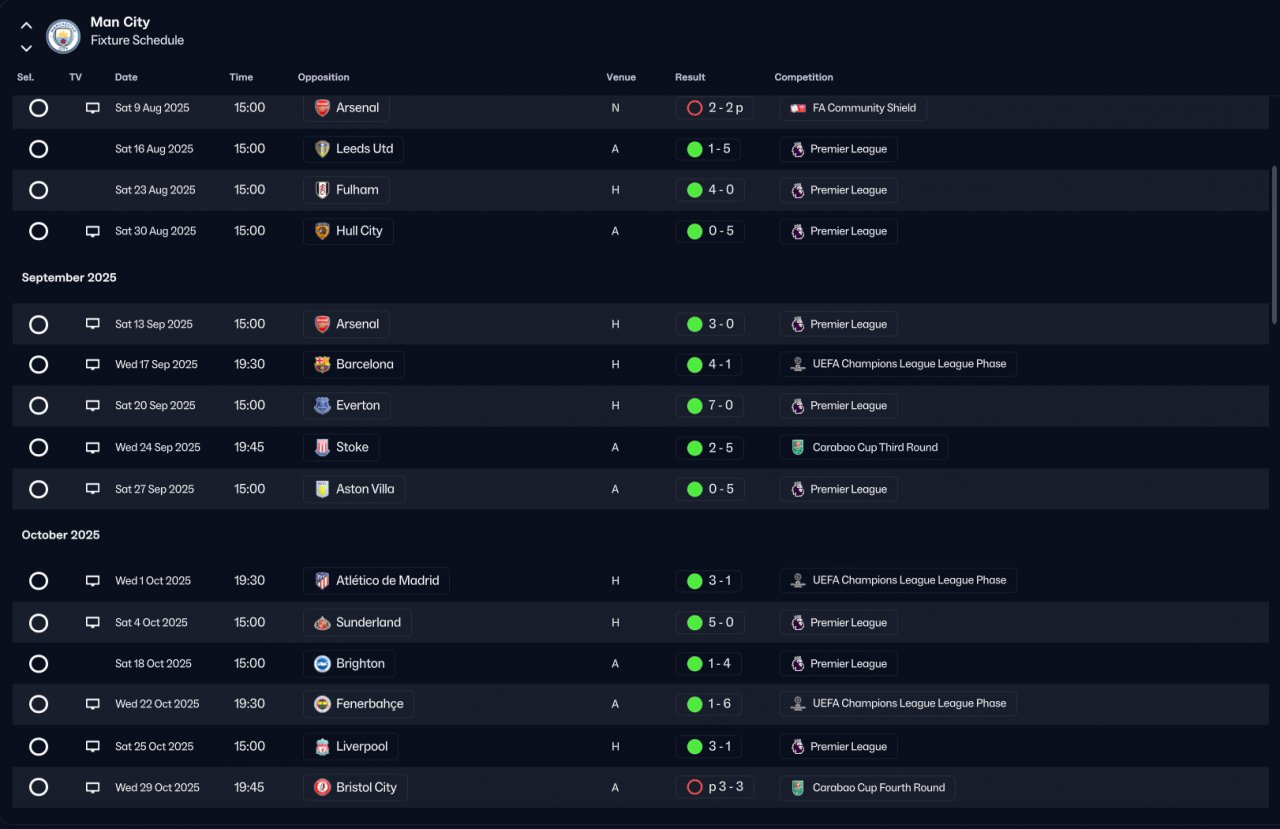Click the Champions League trophy icon for Atlético match
The image size is (1280, 829).
(x=797, y=581)
